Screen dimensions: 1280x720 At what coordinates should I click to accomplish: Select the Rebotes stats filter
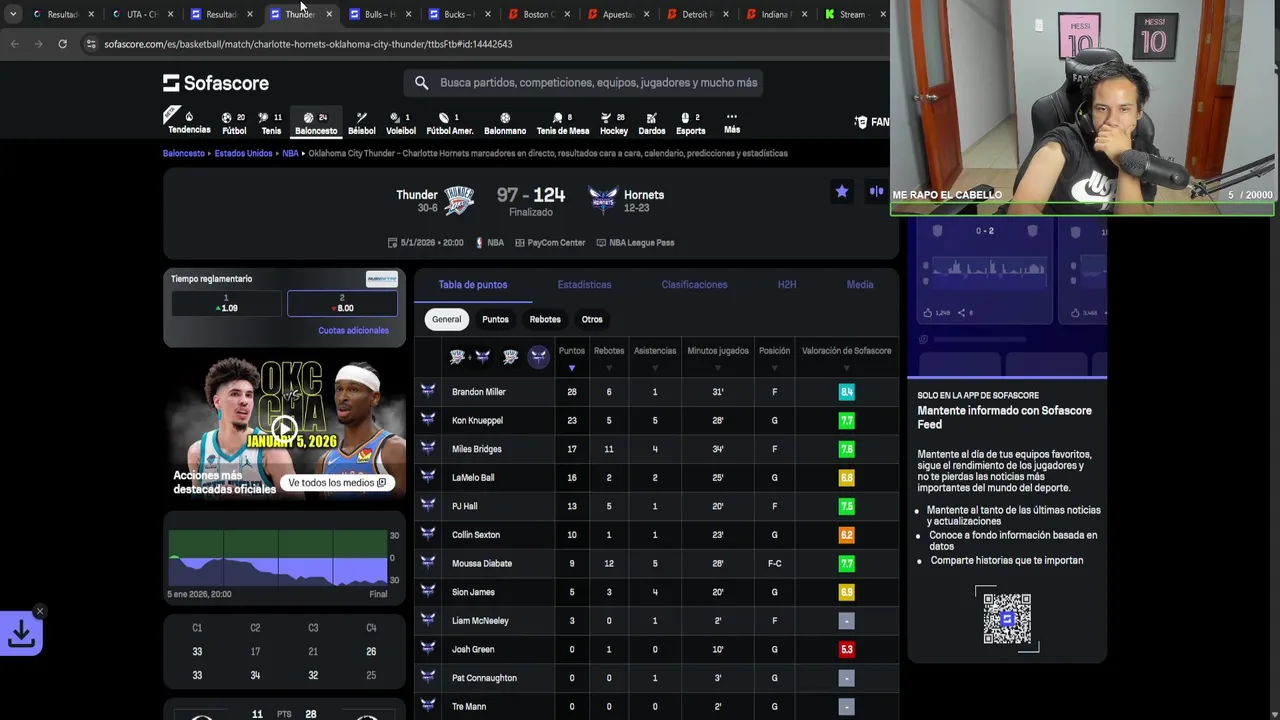click(545, 319)
